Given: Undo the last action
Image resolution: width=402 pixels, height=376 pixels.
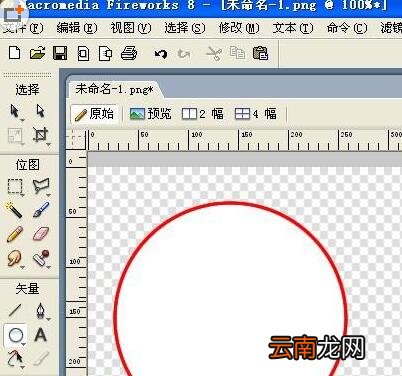Looking at the screenshot, I should (x=161, y=53).
